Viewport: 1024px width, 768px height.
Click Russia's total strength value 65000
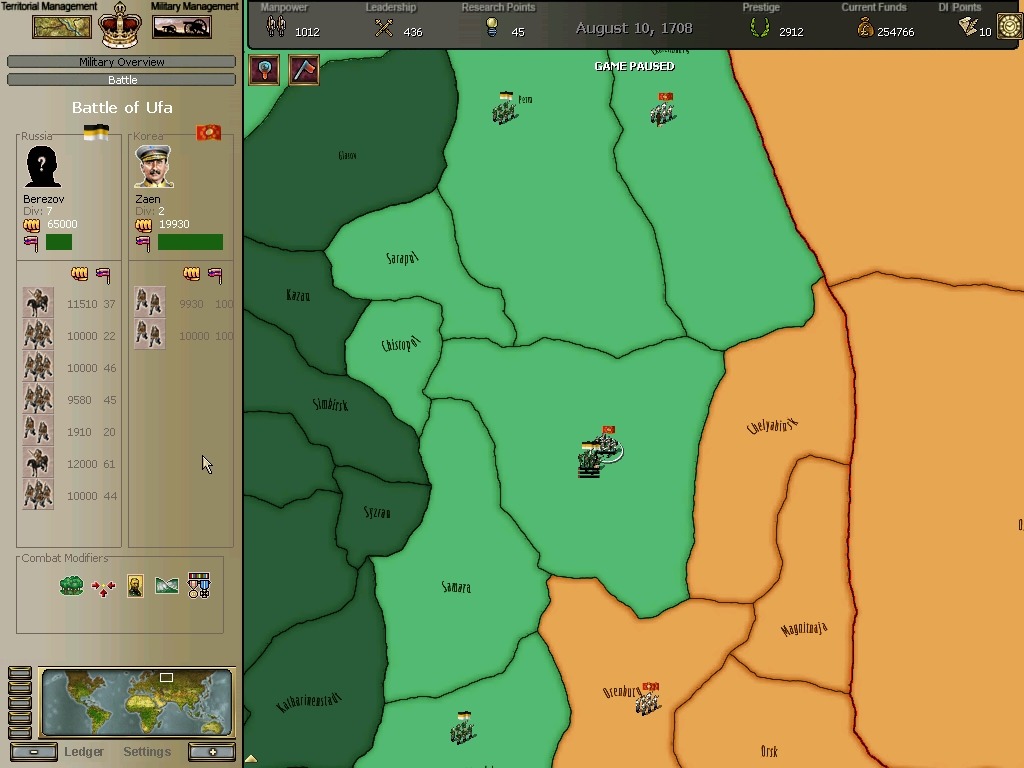click(62, 224)
